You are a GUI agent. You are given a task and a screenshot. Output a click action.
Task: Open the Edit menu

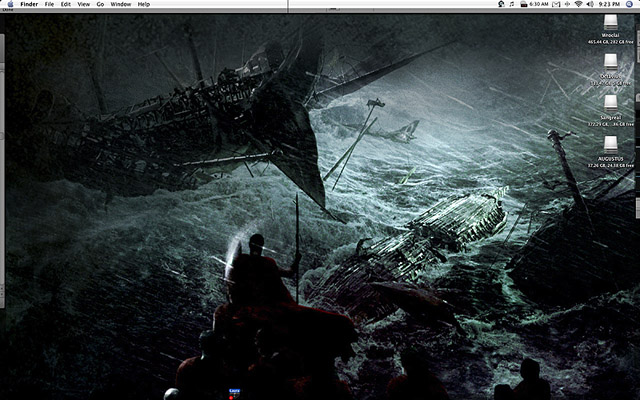(x=66, y=4)
